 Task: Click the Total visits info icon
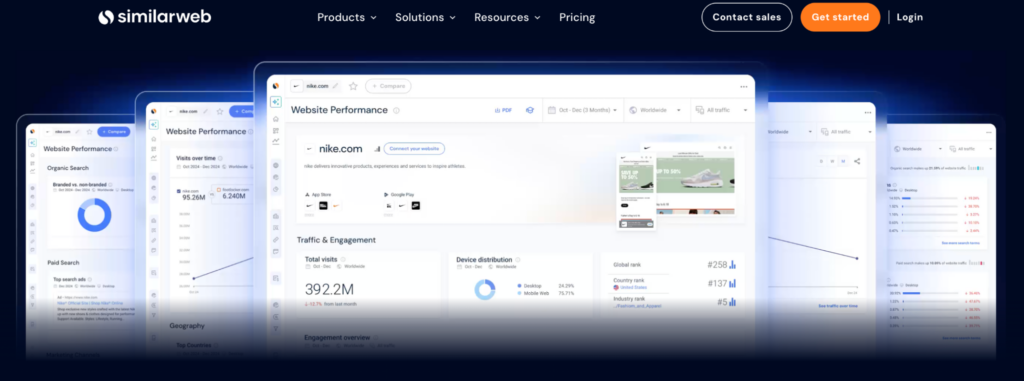tap(343, 259)
